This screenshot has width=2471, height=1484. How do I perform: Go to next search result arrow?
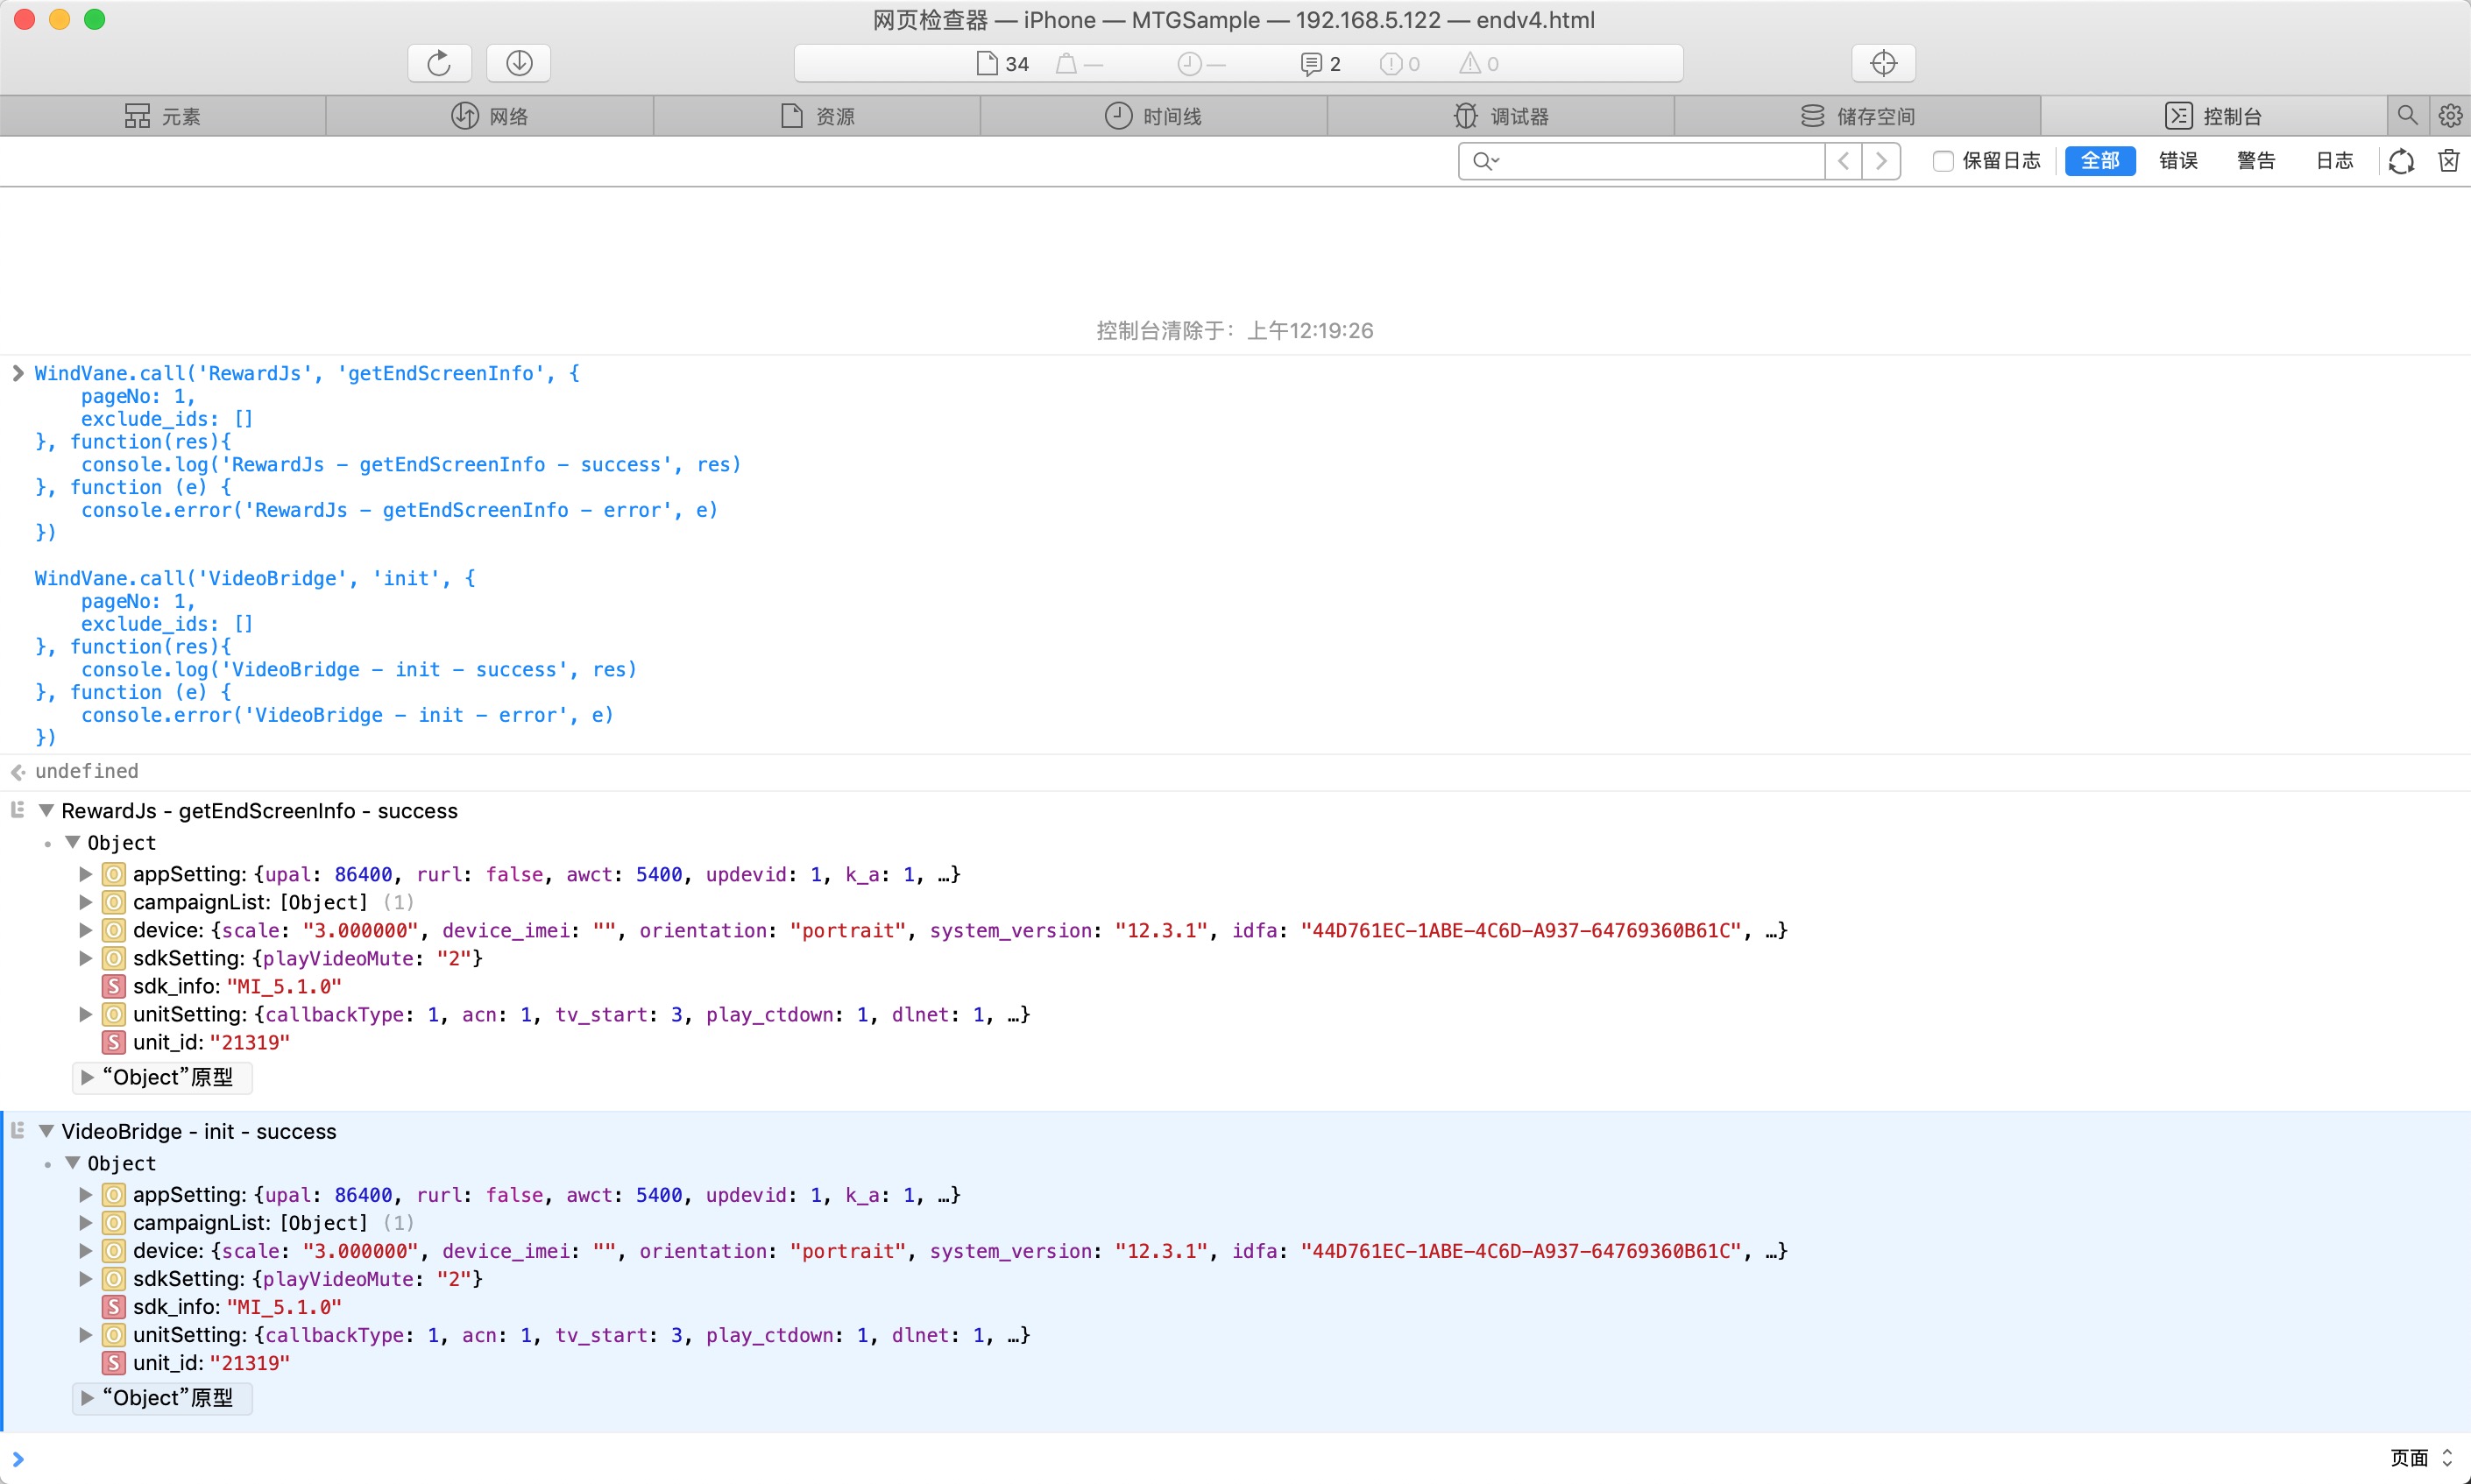pyautogui.click(x=1881, y=161)
